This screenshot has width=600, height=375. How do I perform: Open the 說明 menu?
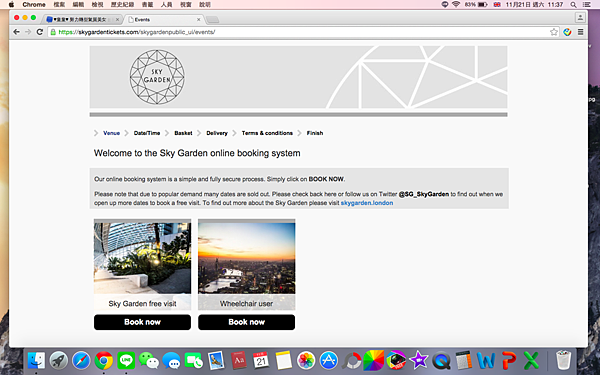point(205,5)
